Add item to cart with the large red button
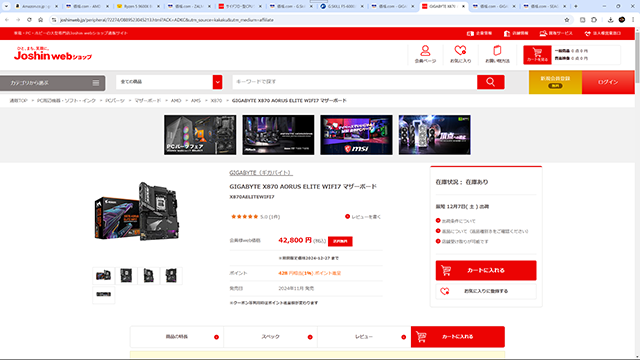The image size is (640, 360). [486, 270]
